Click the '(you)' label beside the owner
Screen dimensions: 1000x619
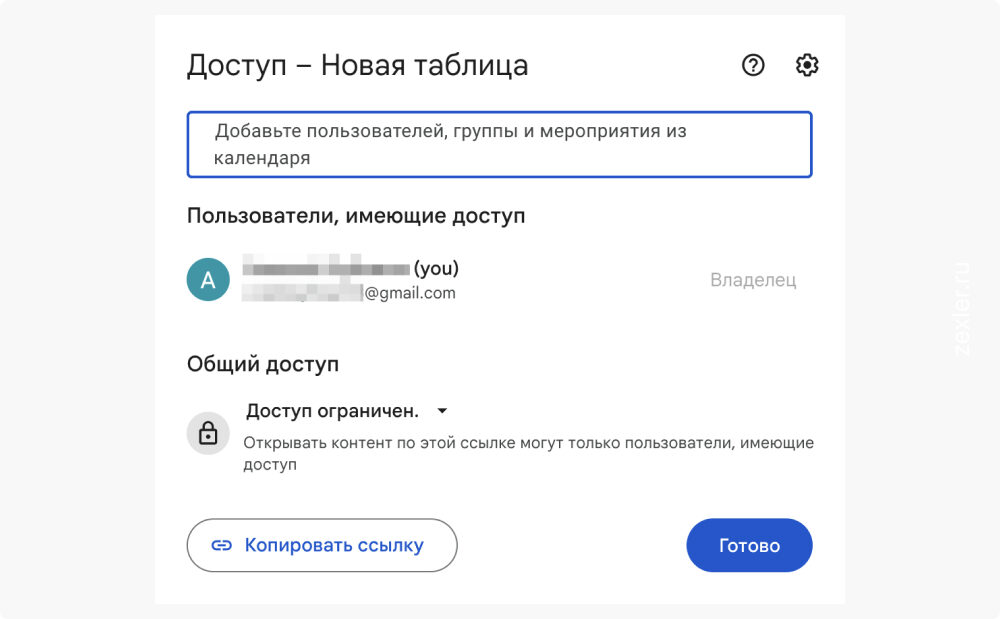436,269
